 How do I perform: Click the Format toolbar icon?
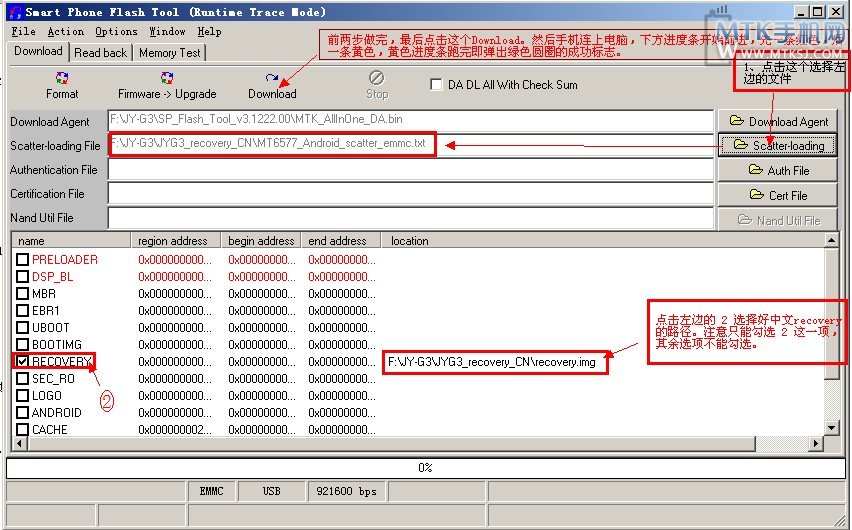click(x=62, y=78)
